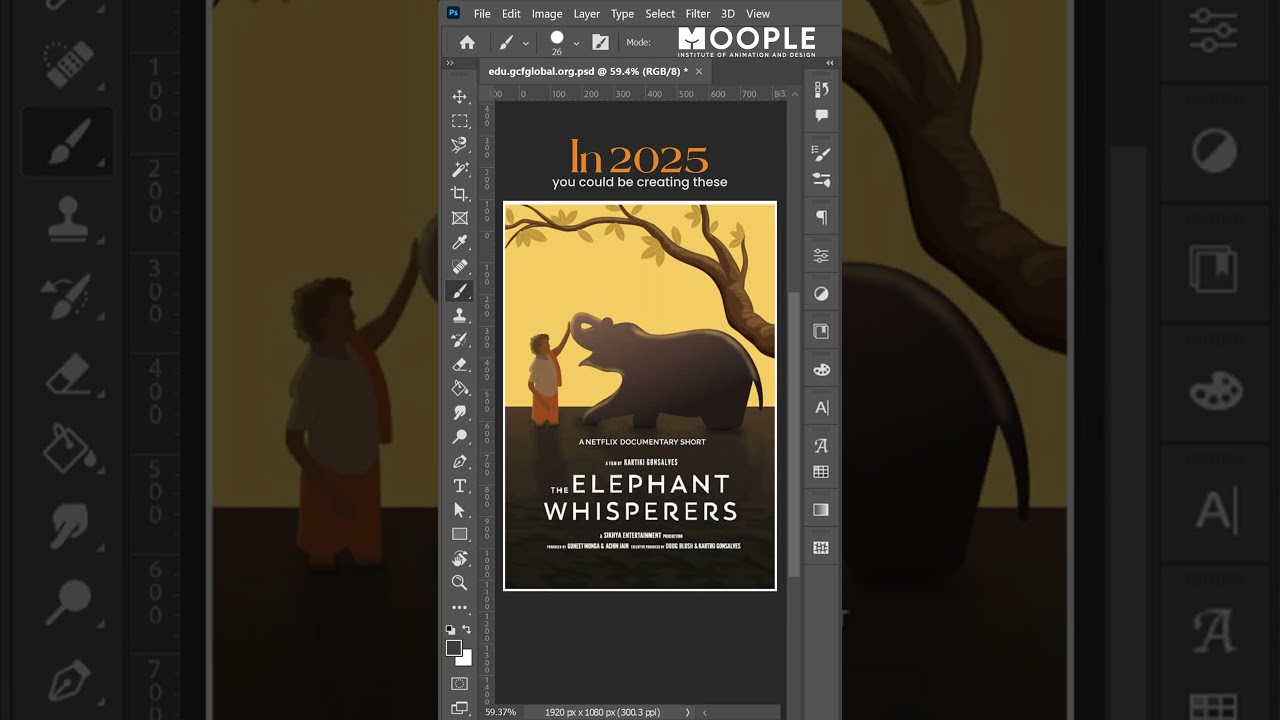Open the status bar info arrow
1280x720 pixels.
click(x=687, y=712)
